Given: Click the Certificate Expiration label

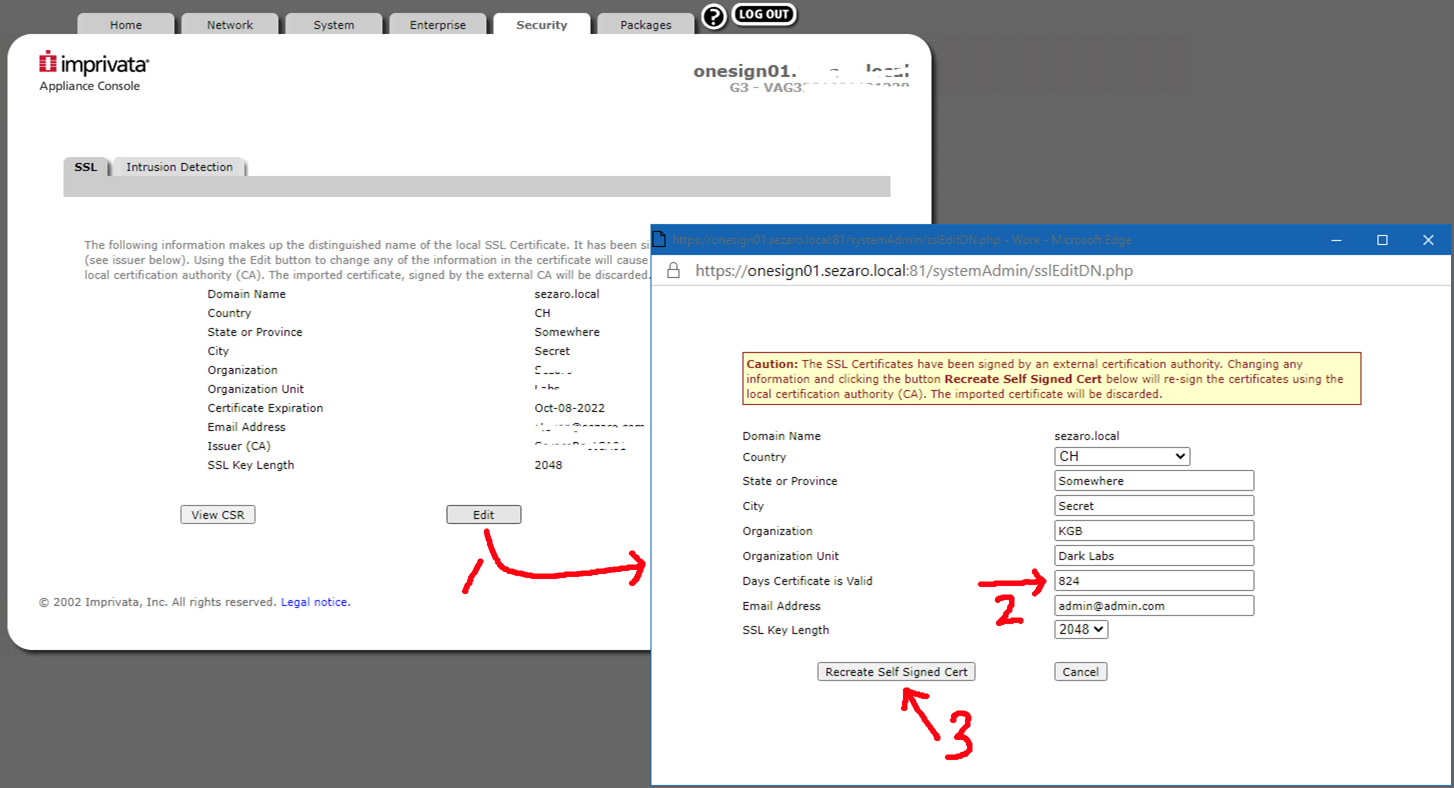Looking at the screenshot, I should [265, 408].
